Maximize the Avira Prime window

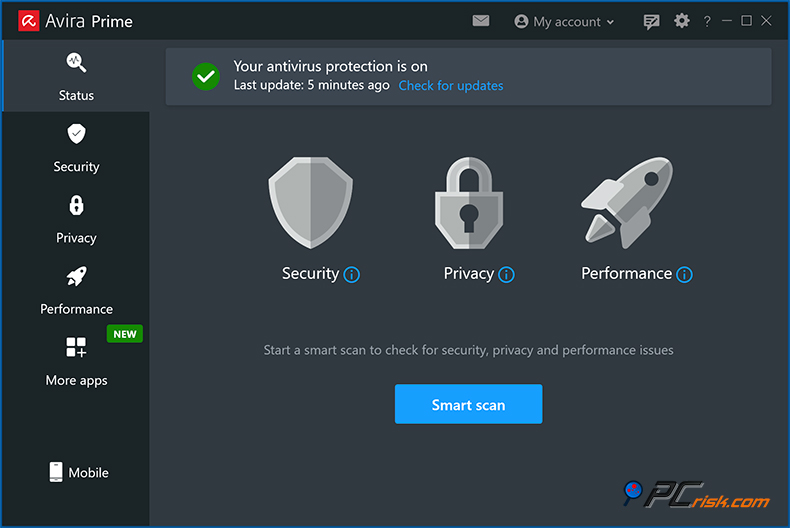pos(746,21)
